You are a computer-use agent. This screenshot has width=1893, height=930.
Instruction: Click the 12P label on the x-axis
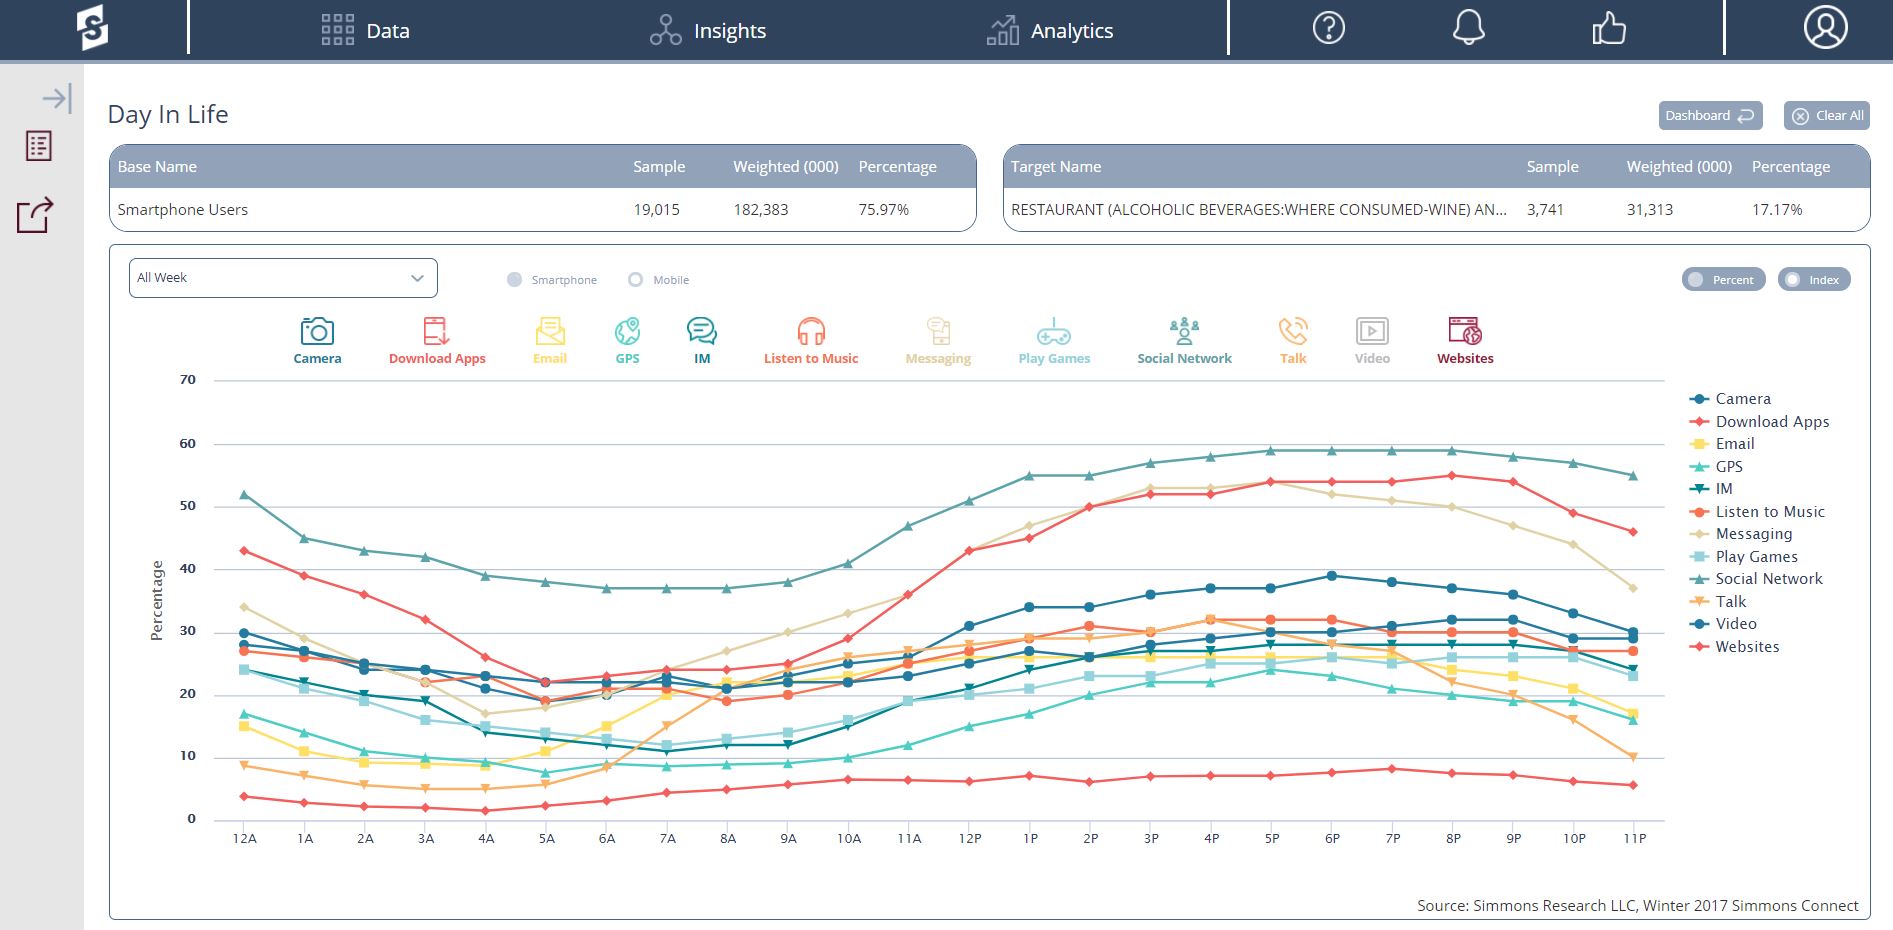(x=970, y=839)
